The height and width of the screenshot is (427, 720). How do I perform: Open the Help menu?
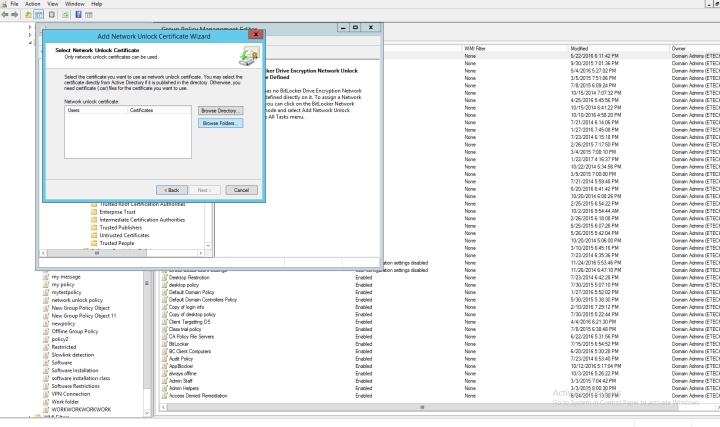tap(96, 4)
